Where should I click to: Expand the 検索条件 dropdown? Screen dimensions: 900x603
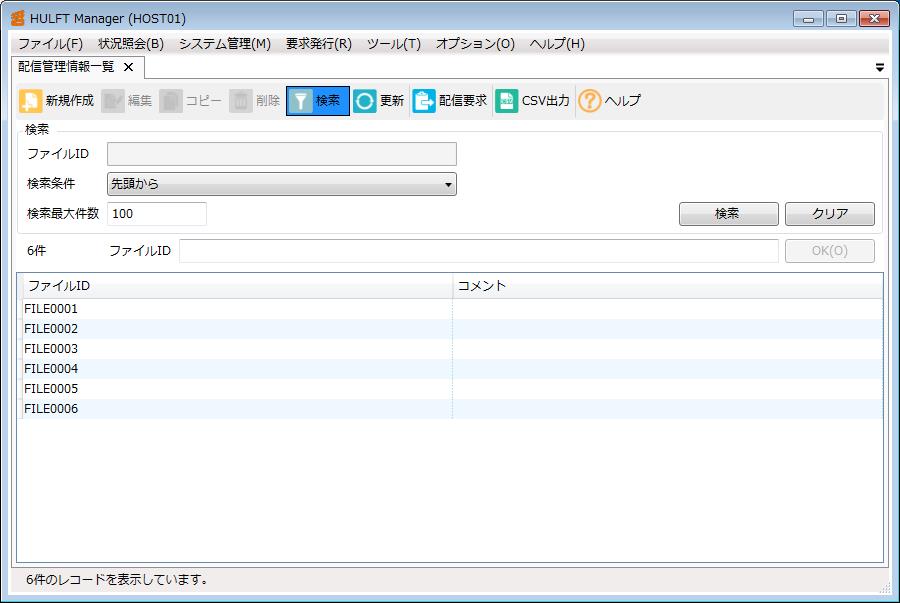click(x=447, y=184)
